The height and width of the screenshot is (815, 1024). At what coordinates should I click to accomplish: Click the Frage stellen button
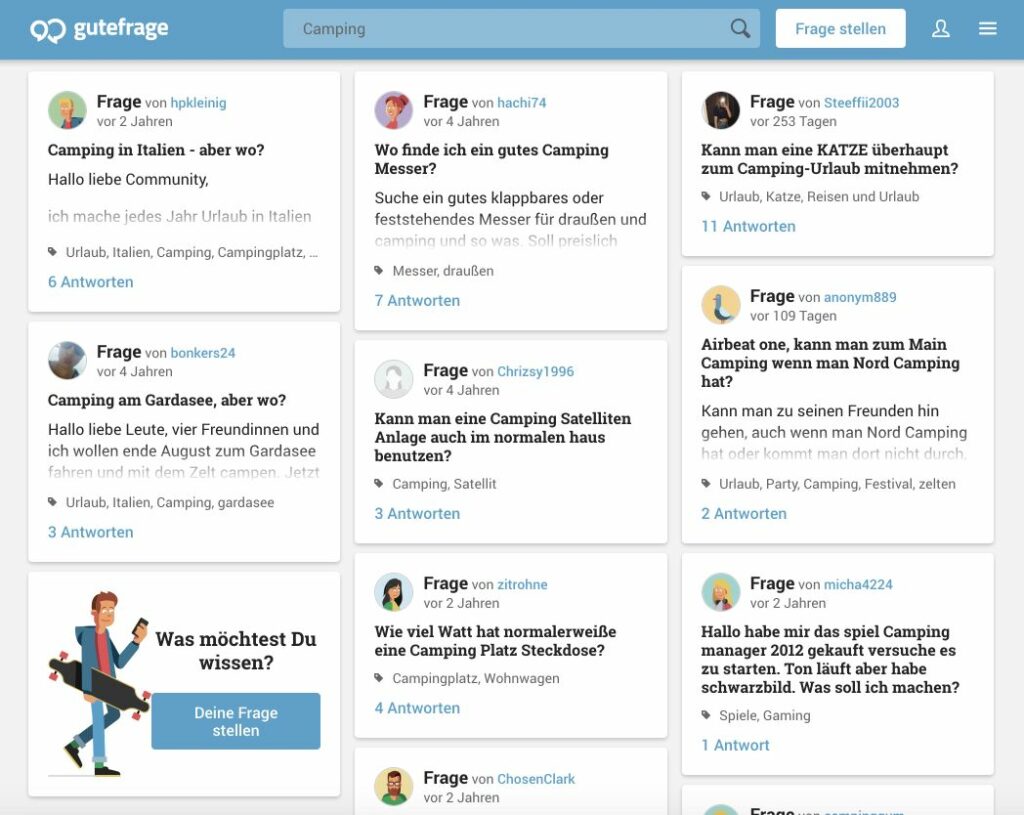click(x=840, y=29)
